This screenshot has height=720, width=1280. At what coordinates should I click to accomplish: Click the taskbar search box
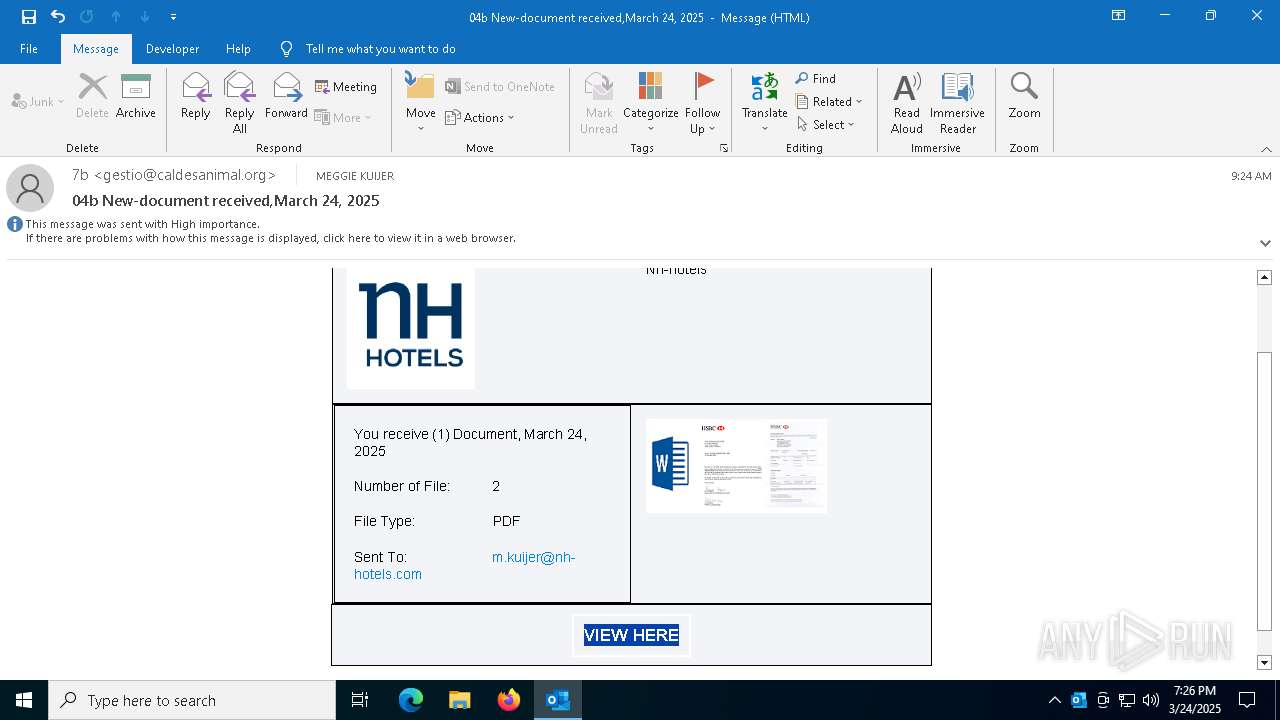click(192, 700)
